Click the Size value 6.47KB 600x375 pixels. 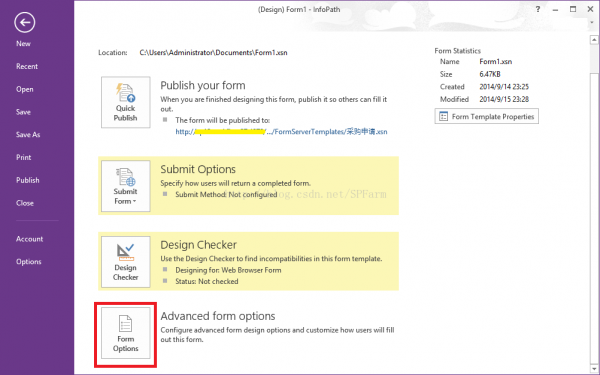click(x=490, y=74)
